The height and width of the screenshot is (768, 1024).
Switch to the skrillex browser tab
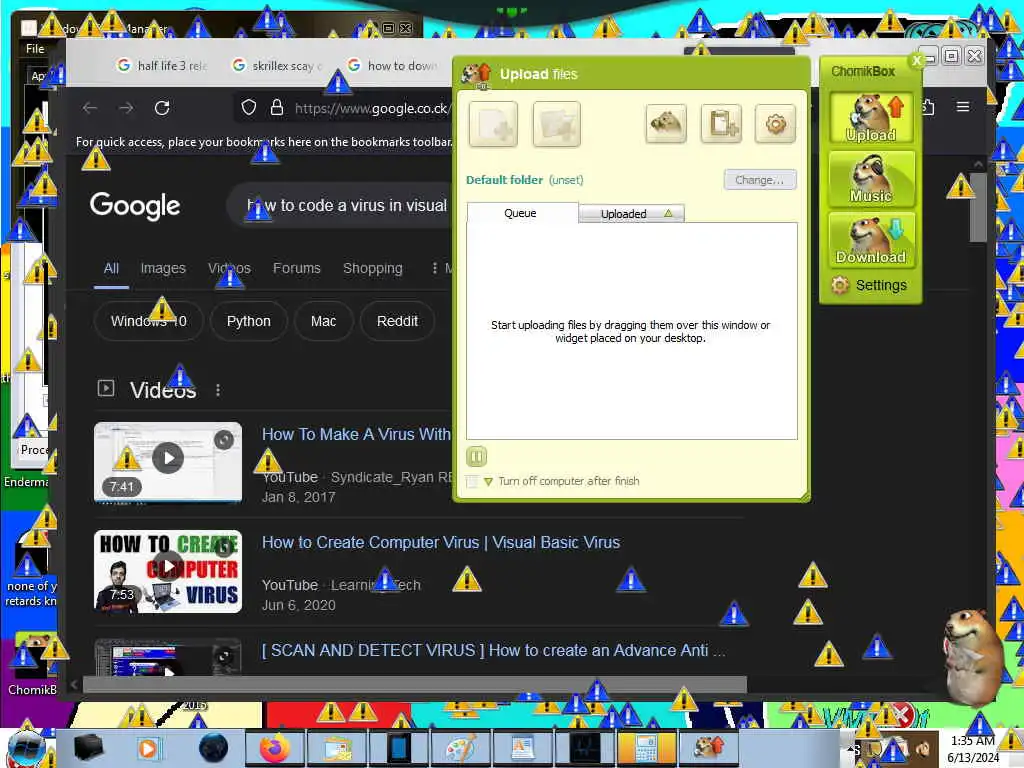(277, 65)
